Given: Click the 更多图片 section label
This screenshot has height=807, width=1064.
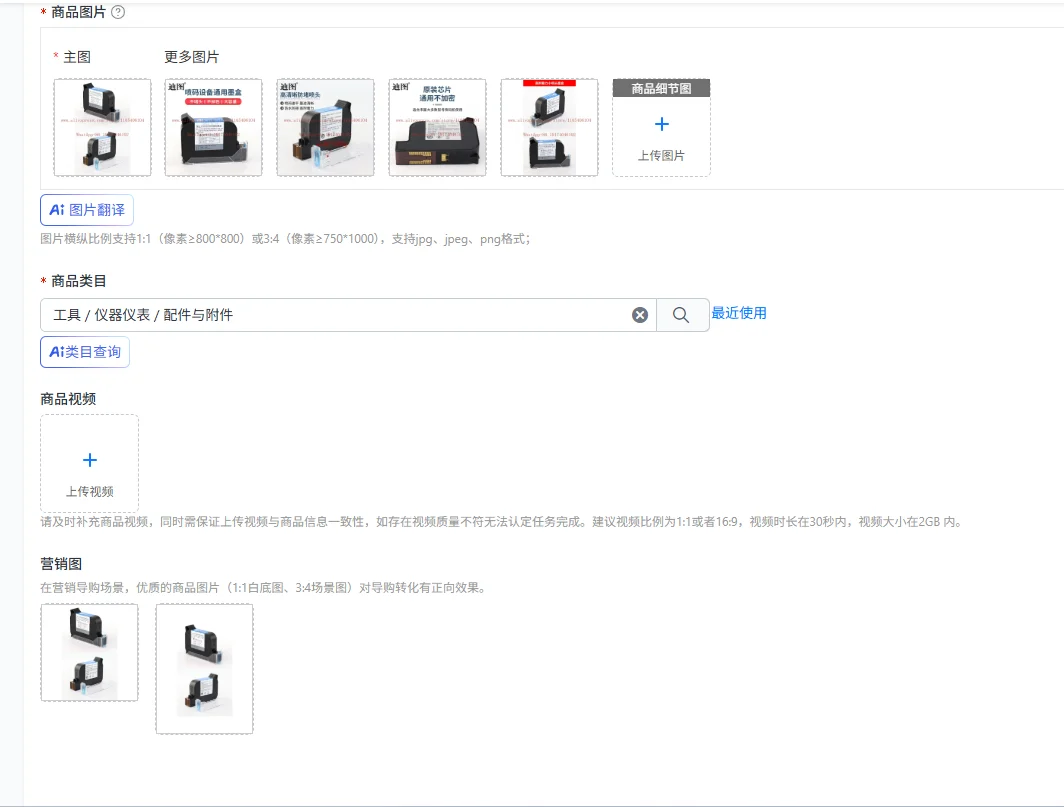Looking at the screenshot, I should tap(191, 57).
